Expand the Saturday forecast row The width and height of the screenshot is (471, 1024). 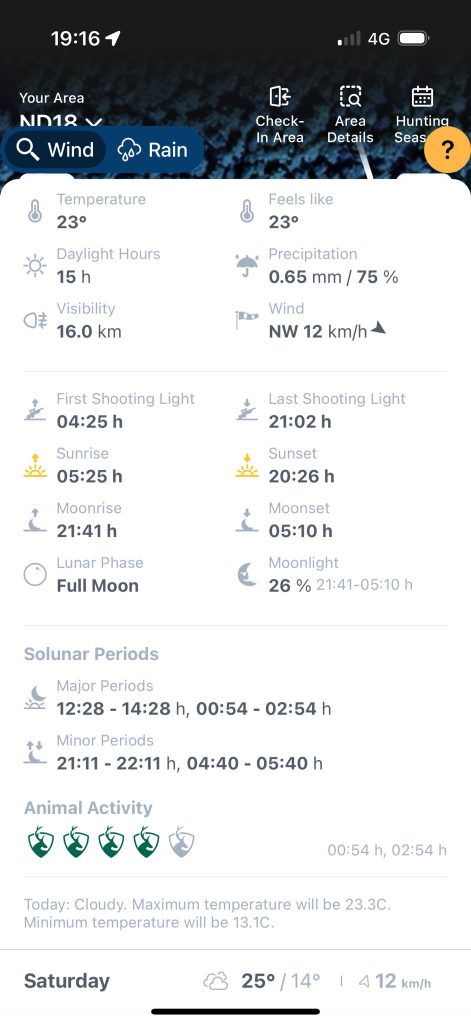click(235, 981)
